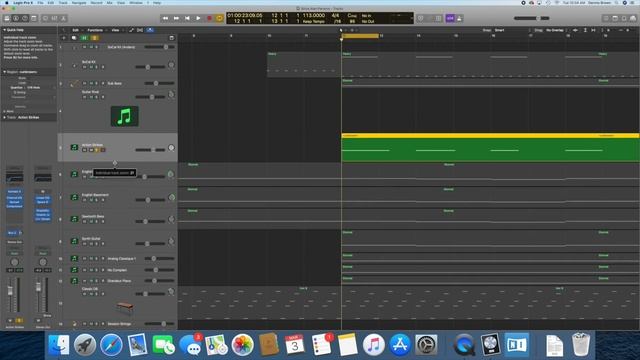Select the Action Strikes track icon
Screen dimensions: 640x360
(74, 147)
